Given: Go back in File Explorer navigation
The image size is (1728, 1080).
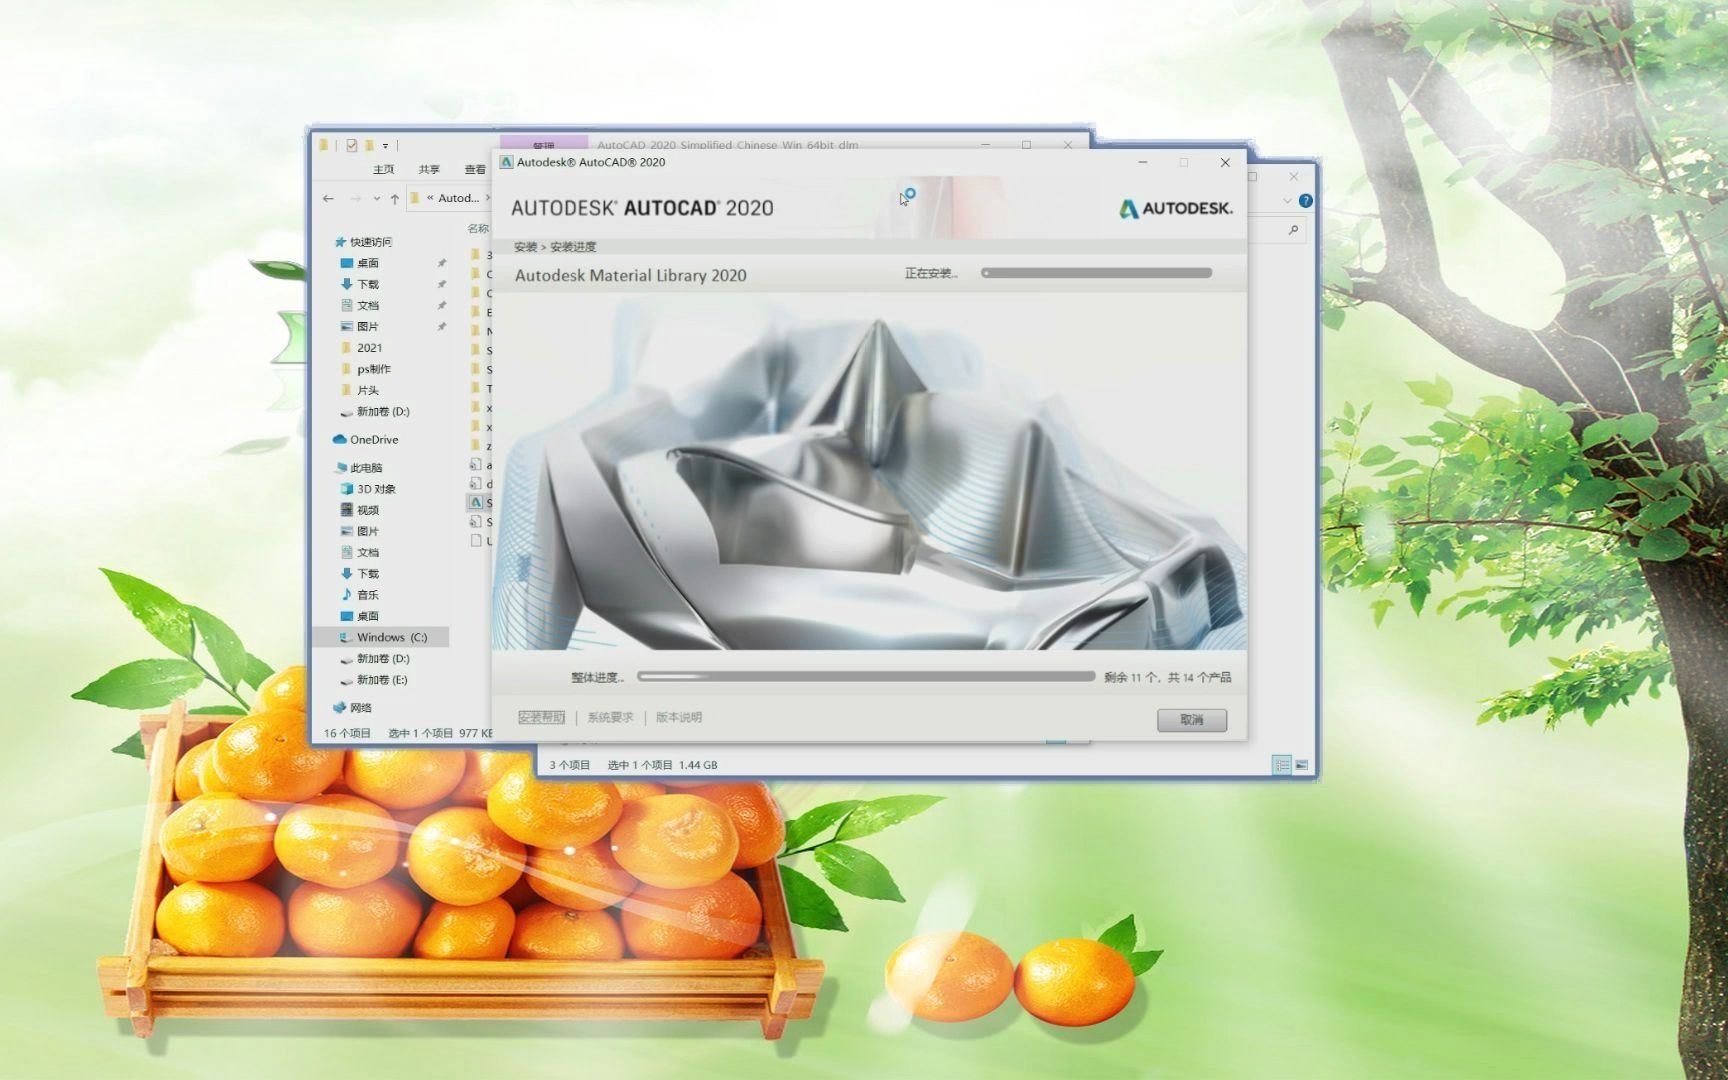Looking at the screenshot, I should (x=328, y=198).
